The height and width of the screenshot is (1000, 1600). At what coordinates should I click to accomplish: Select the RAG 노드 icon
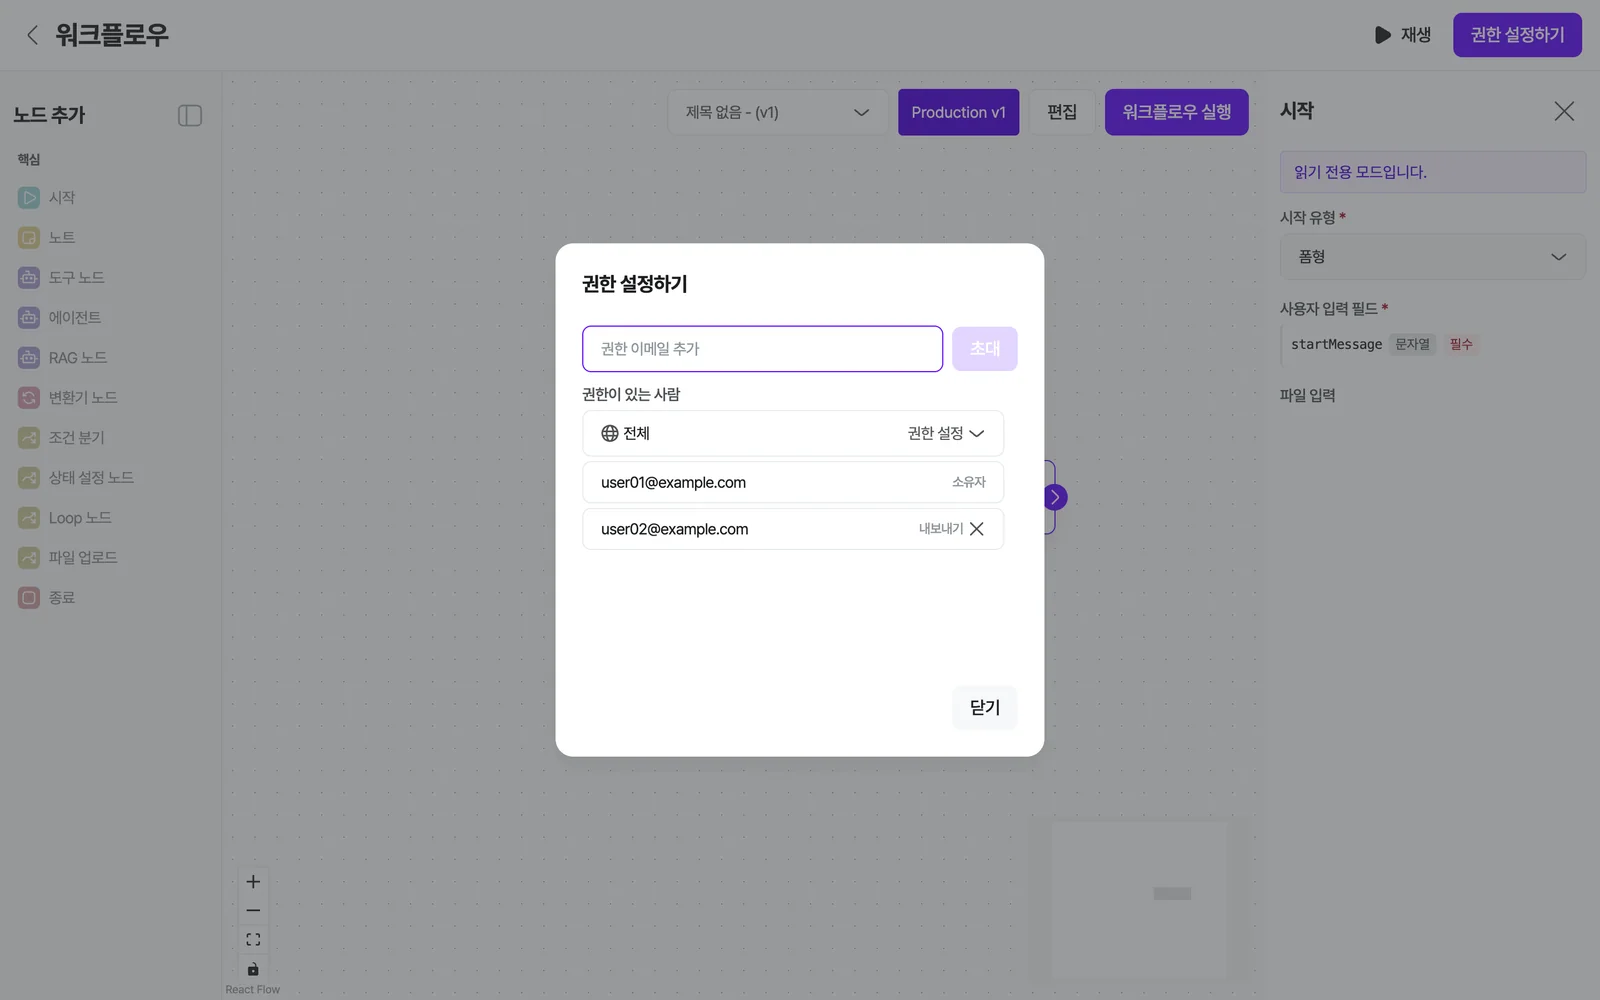click(29, 358)
